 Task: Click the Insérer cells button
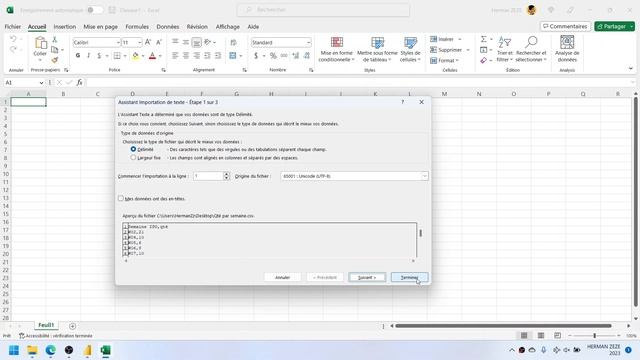pos(442,39)
